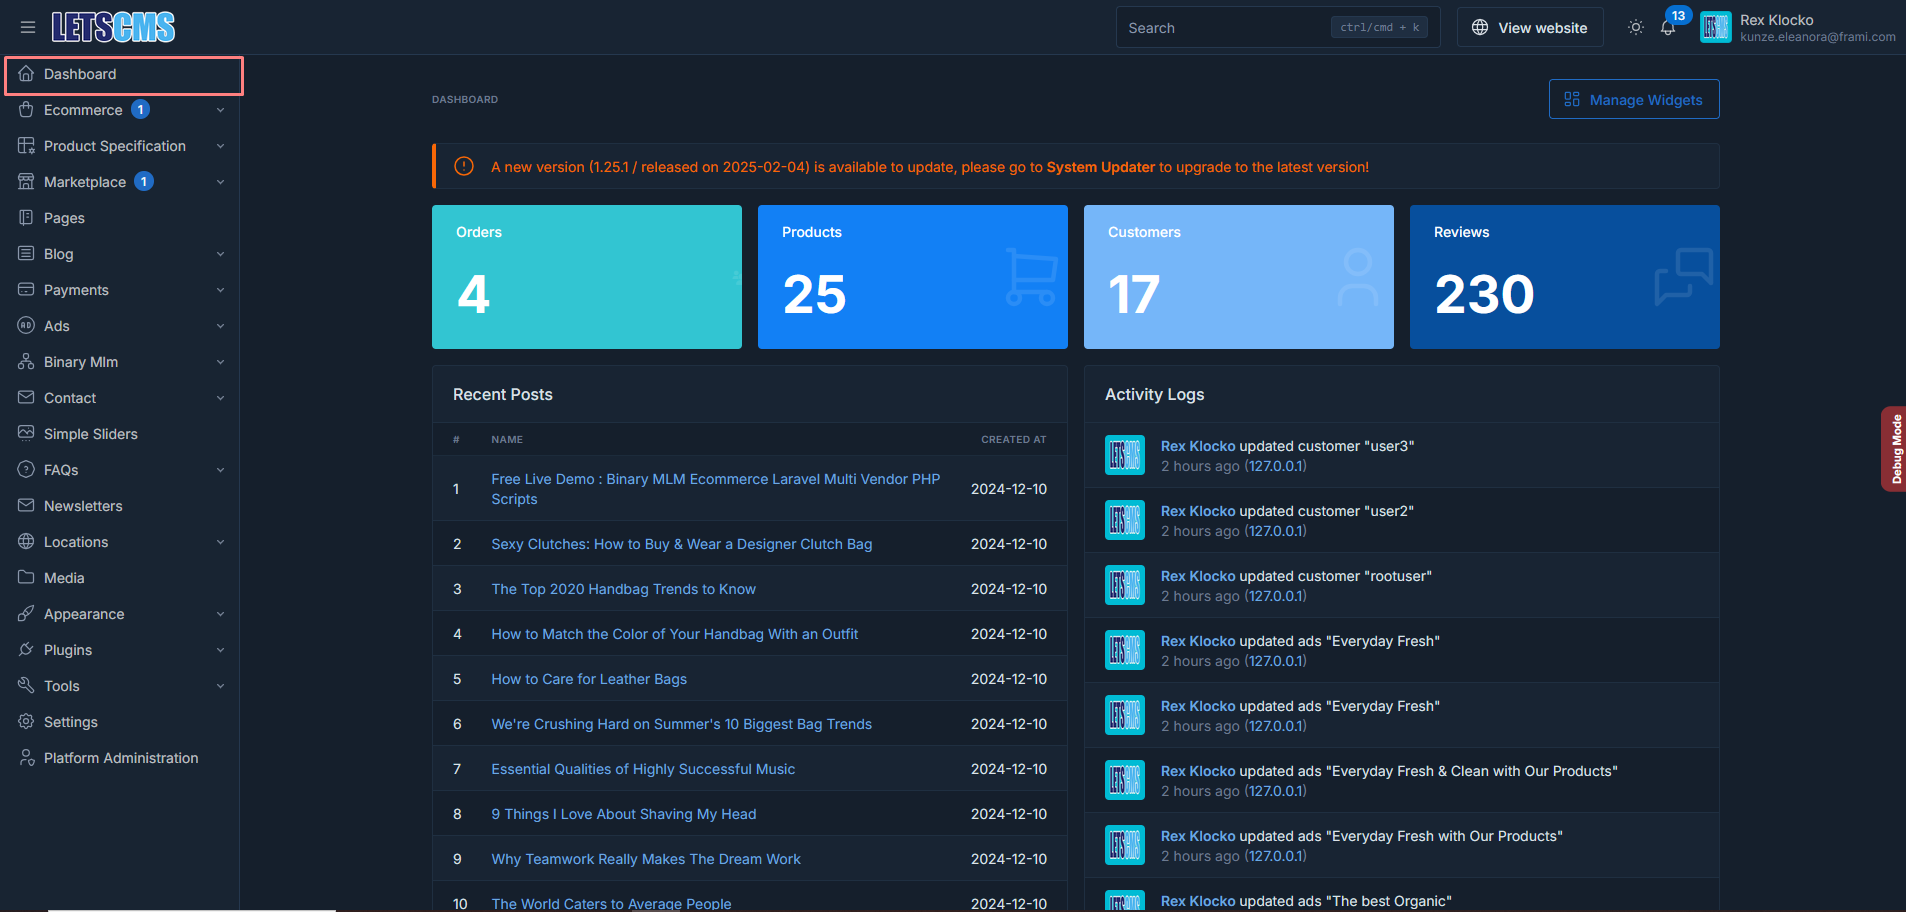Open the Dashboard menu item
The height and width of the screenshot is (912, 1906).
[x=80, y=74]
